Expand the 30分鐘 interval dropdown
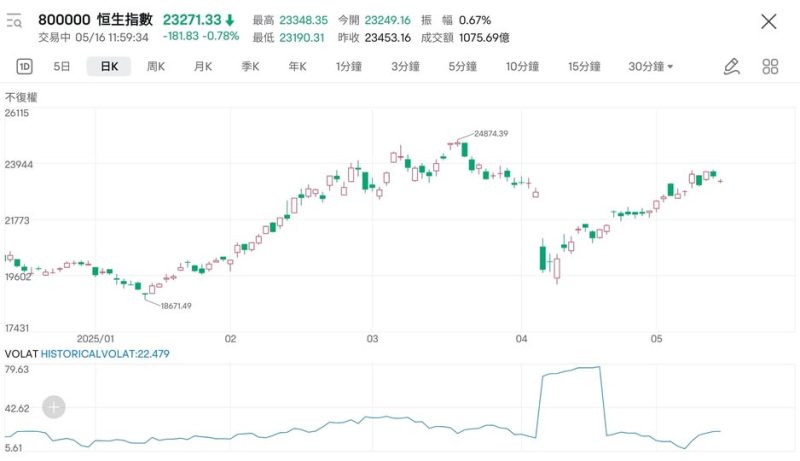Viewport: 800px width, 461px height. (650, 67)
